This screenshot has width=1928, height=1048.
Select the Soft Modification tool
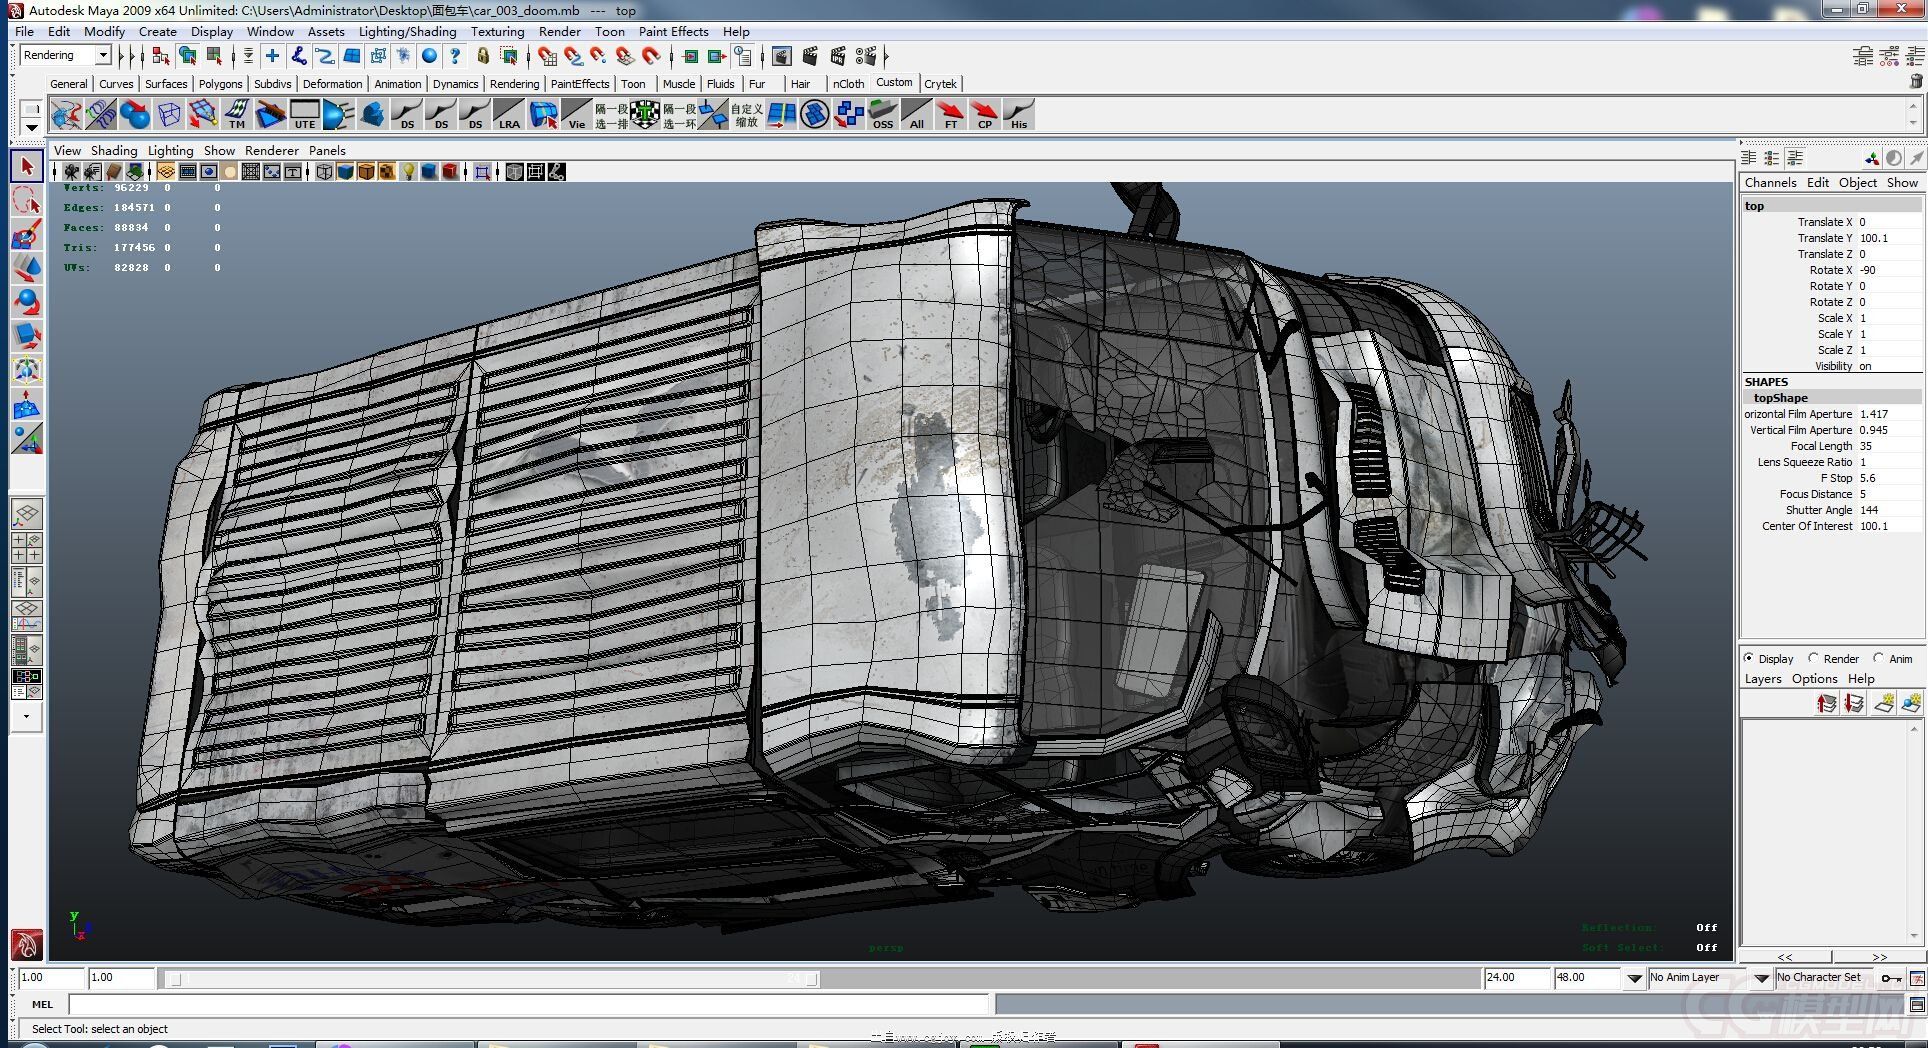(x=27, y=405)
